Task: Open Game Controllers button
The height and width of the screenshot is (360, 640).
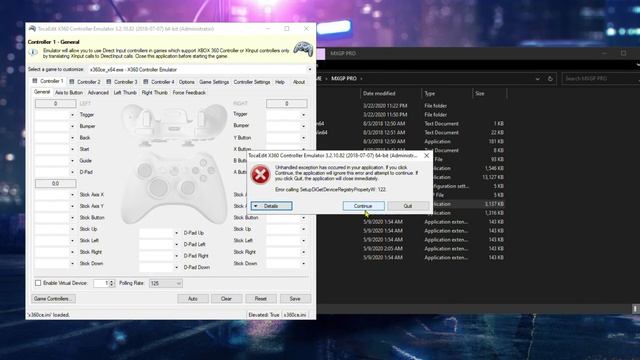Action: pos(53,299)
